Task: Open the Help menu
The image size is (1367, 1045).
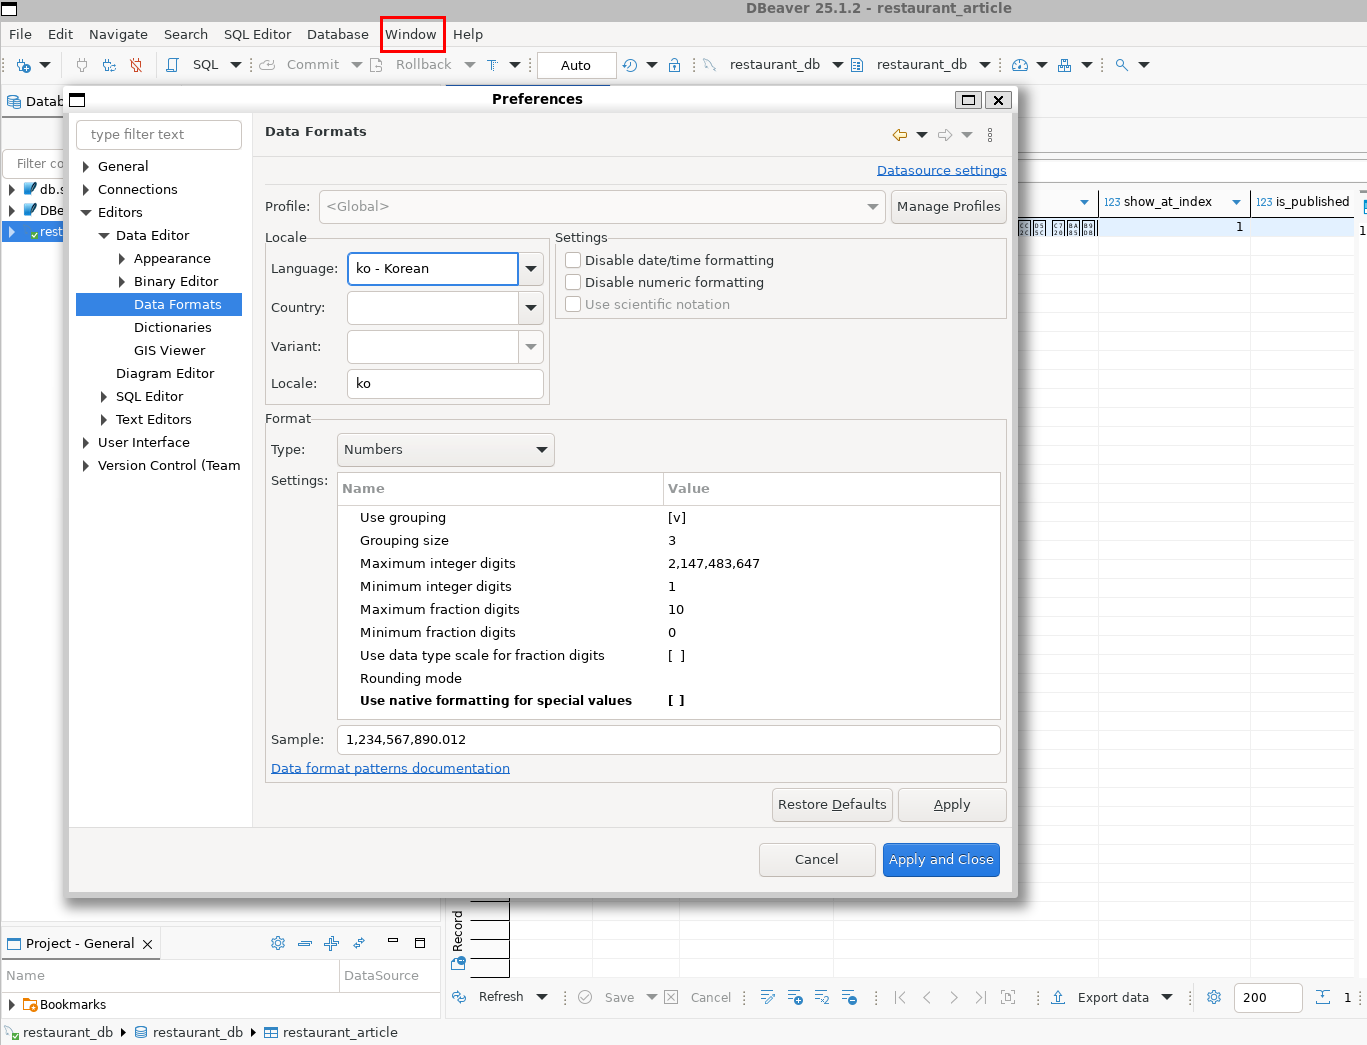Action: (468, 34)
